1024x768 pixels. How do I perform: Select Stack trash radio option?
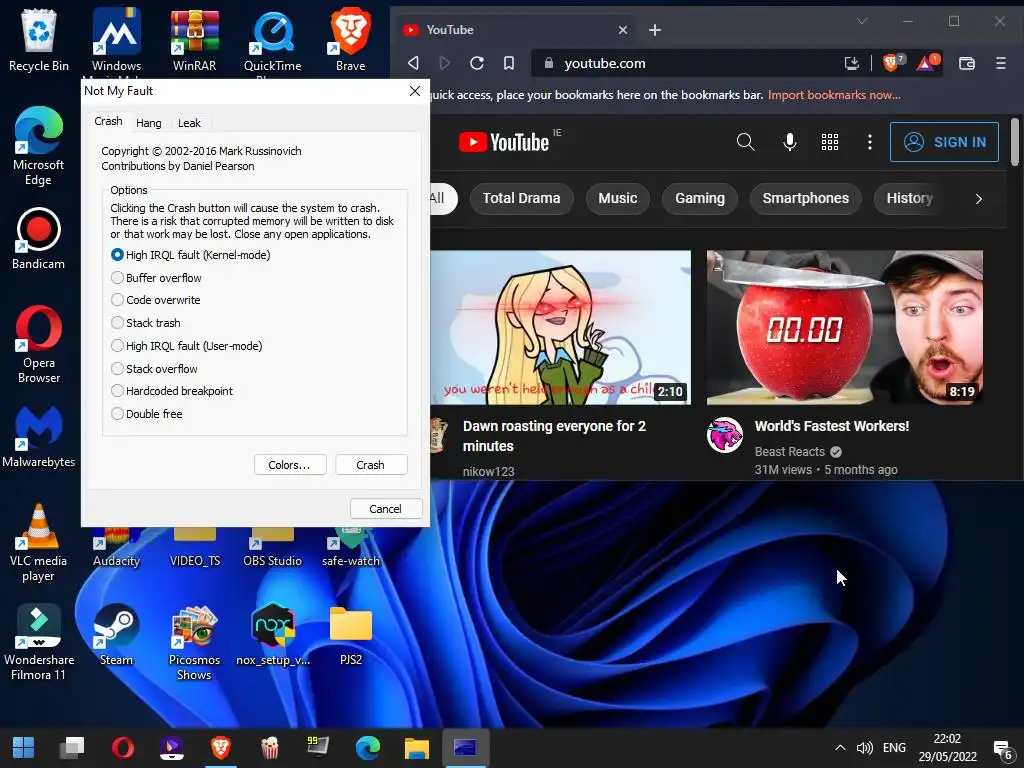point(146,323)
